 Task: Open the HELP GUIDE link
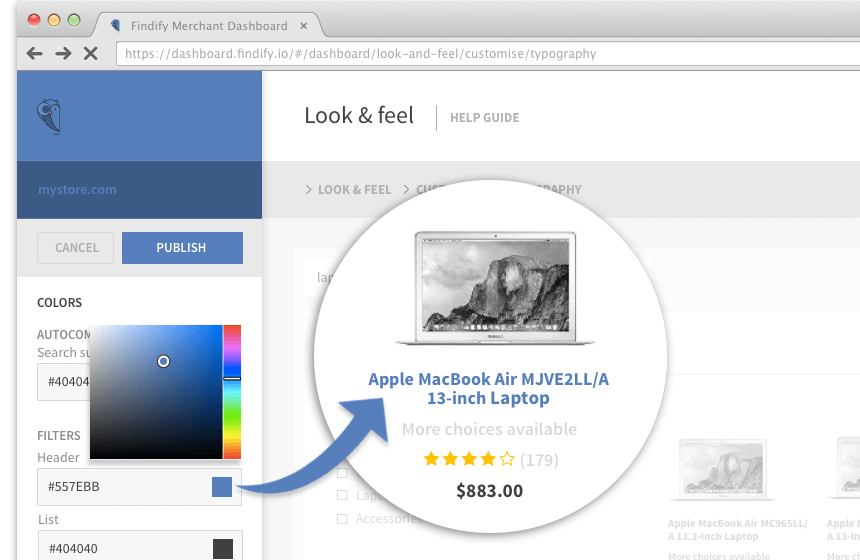tap(484, 118)
